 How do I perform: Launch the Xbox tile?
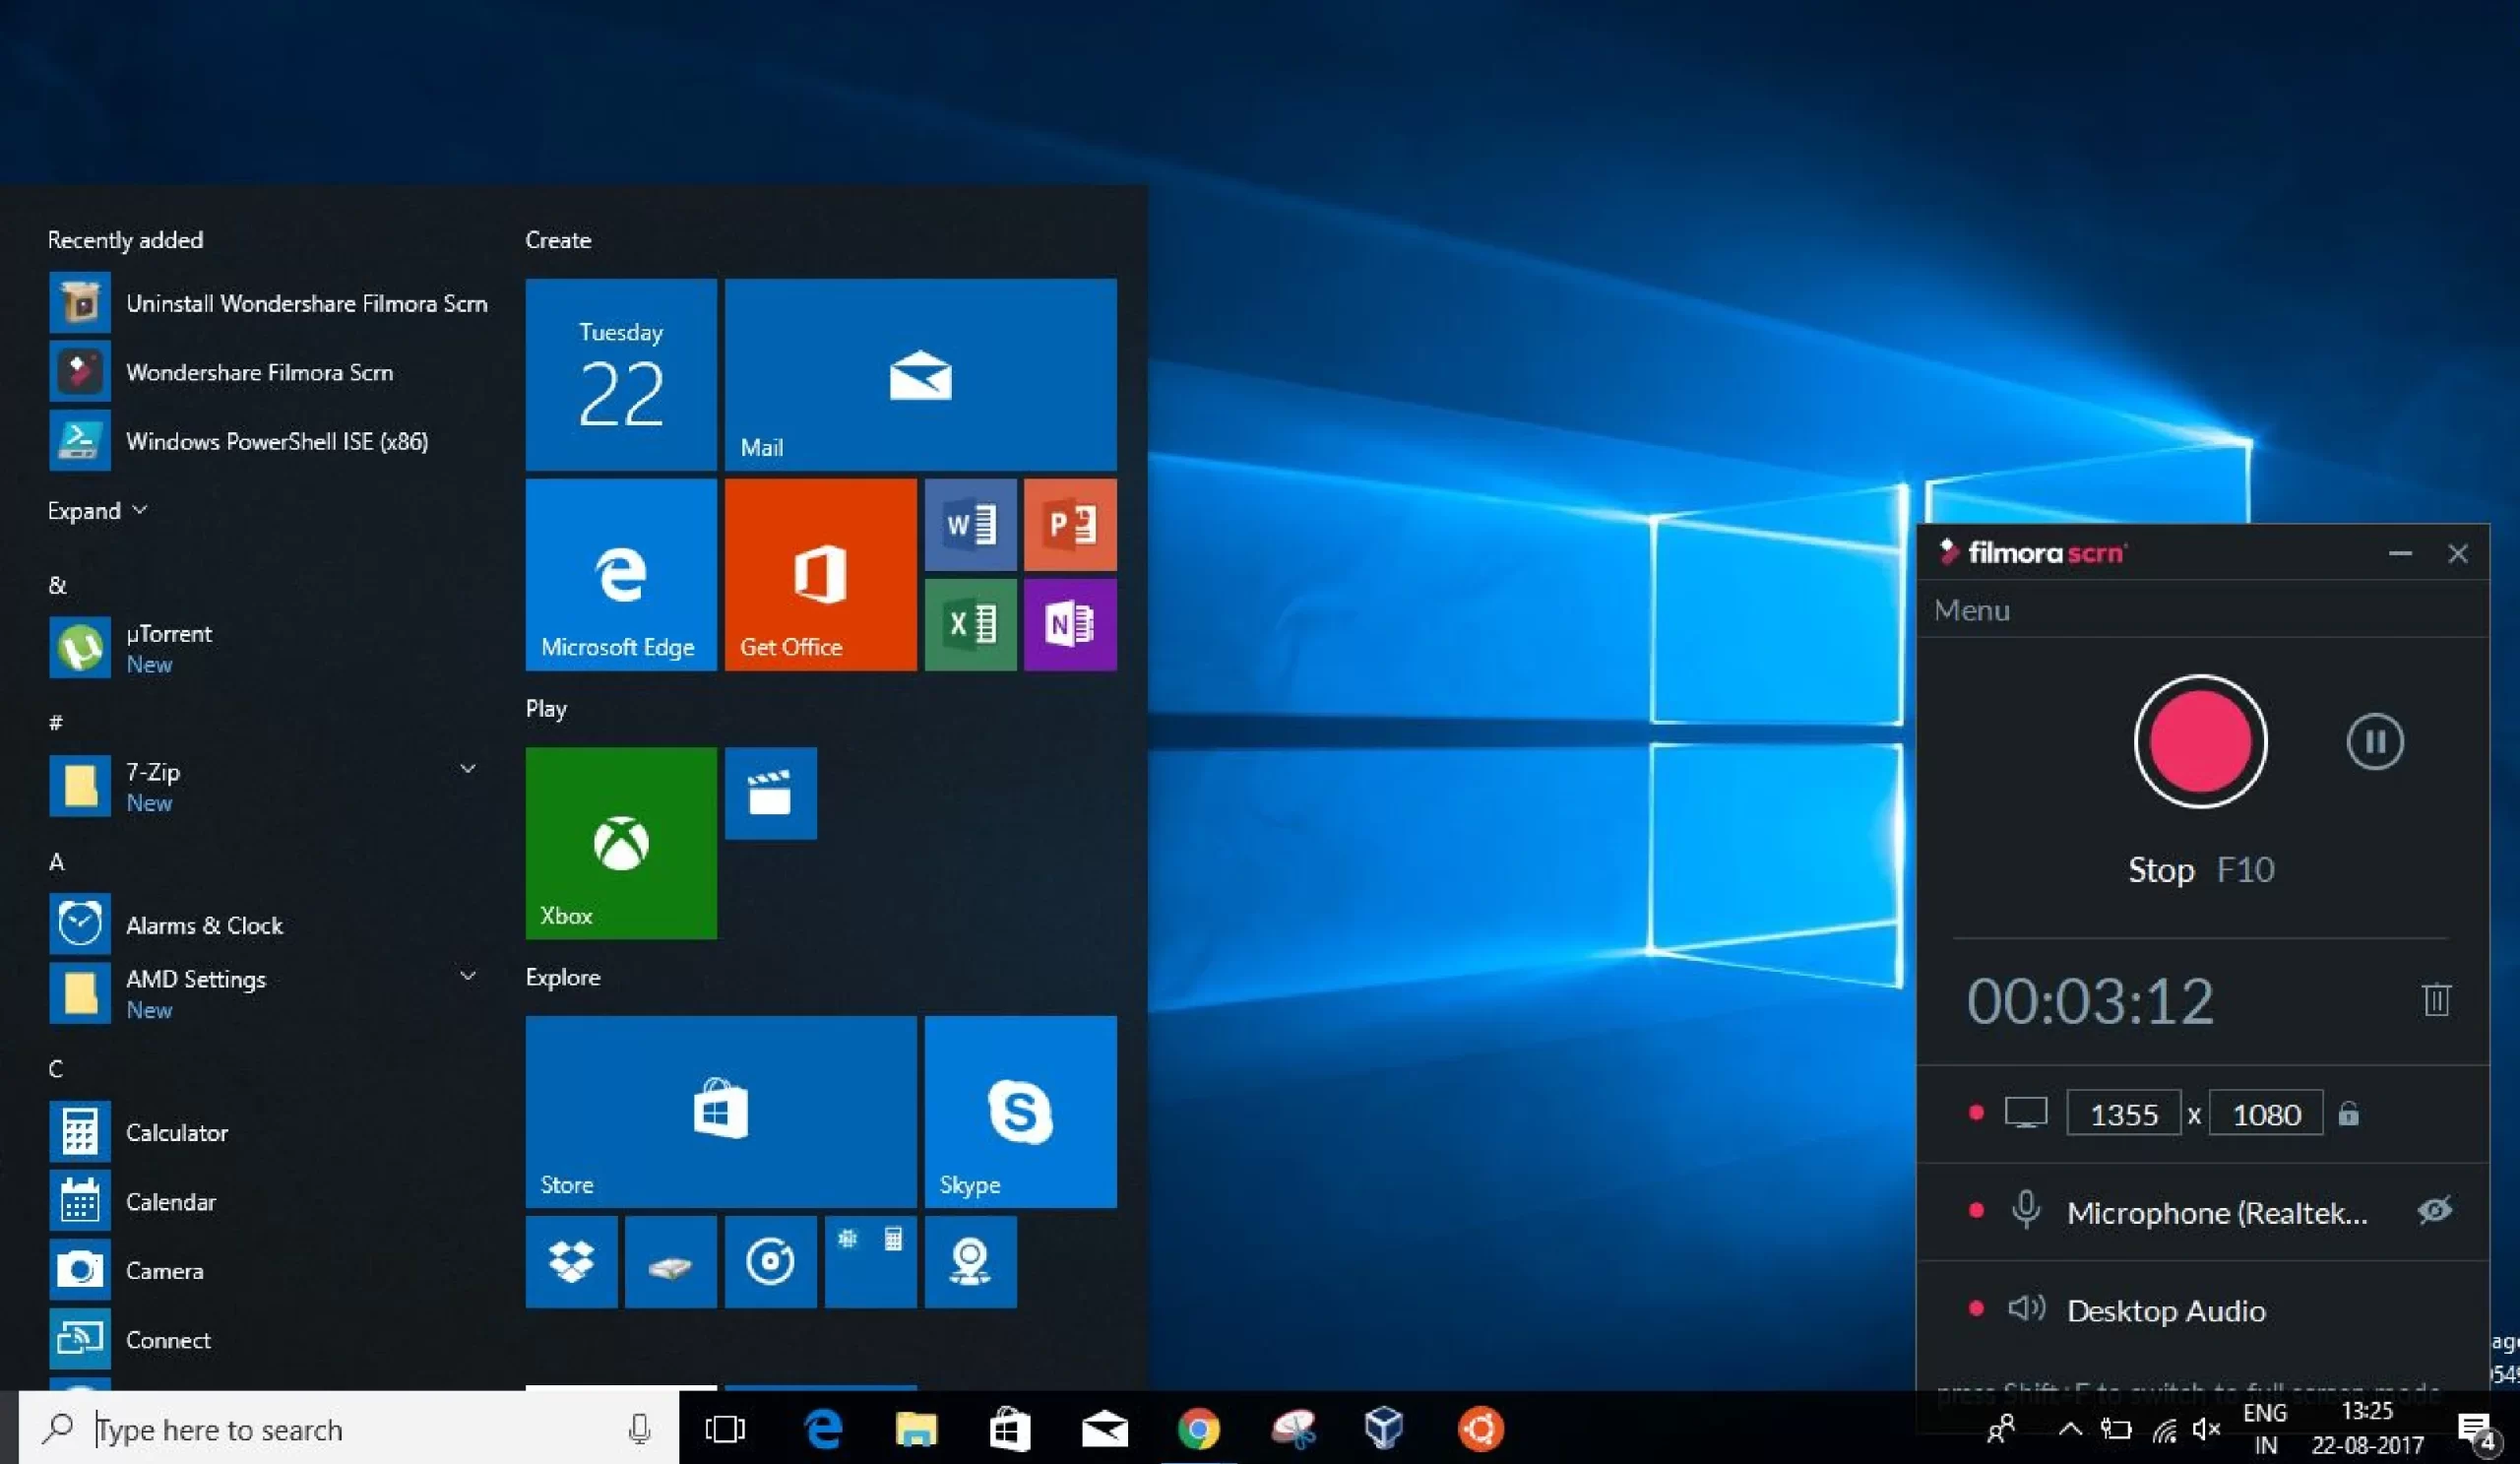click(621, 843)
